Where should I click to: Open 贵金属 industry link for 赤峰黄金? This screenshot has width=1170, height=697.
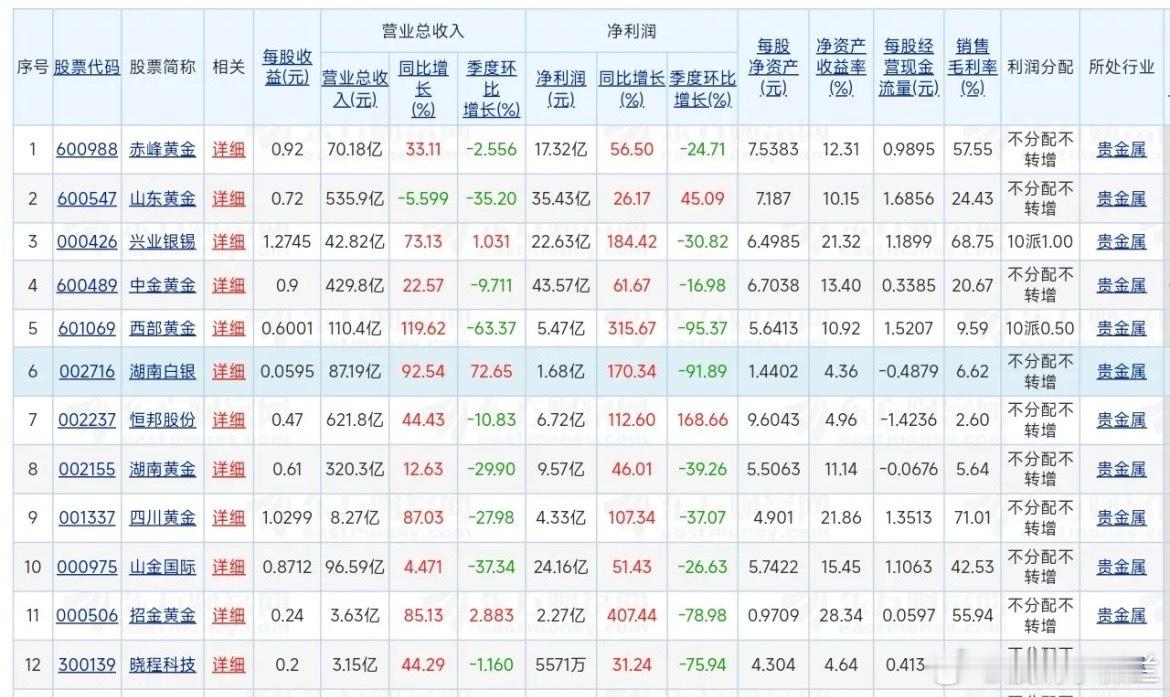tap(1121, 149)
